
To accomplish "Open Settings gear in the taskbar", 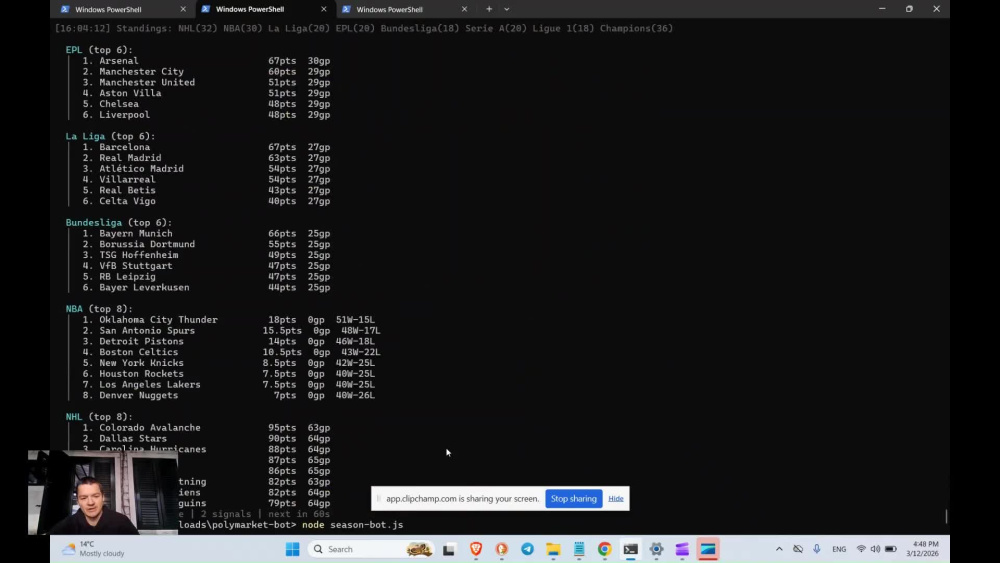I will (x=656, y=549).
